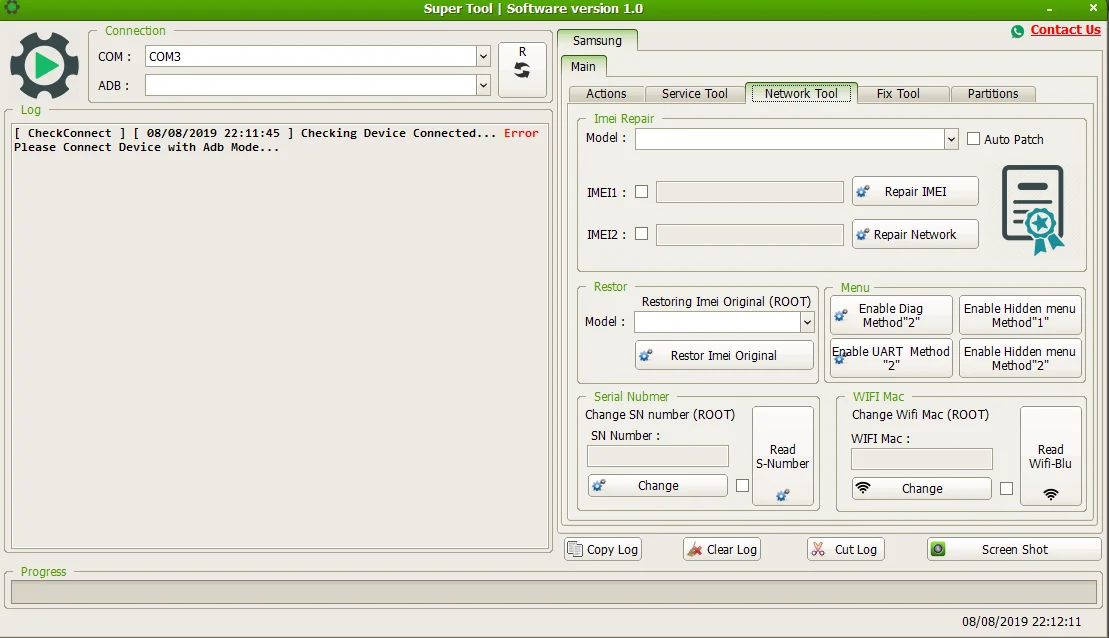Click the Repair IMEI button label
The image size is (1109, 638).
[915, 191]
